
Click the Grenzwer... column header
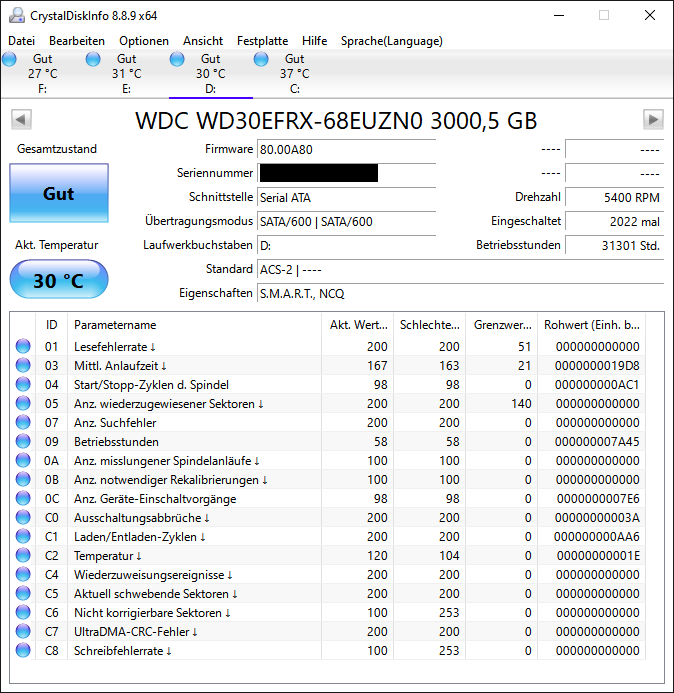pos(502,325)
